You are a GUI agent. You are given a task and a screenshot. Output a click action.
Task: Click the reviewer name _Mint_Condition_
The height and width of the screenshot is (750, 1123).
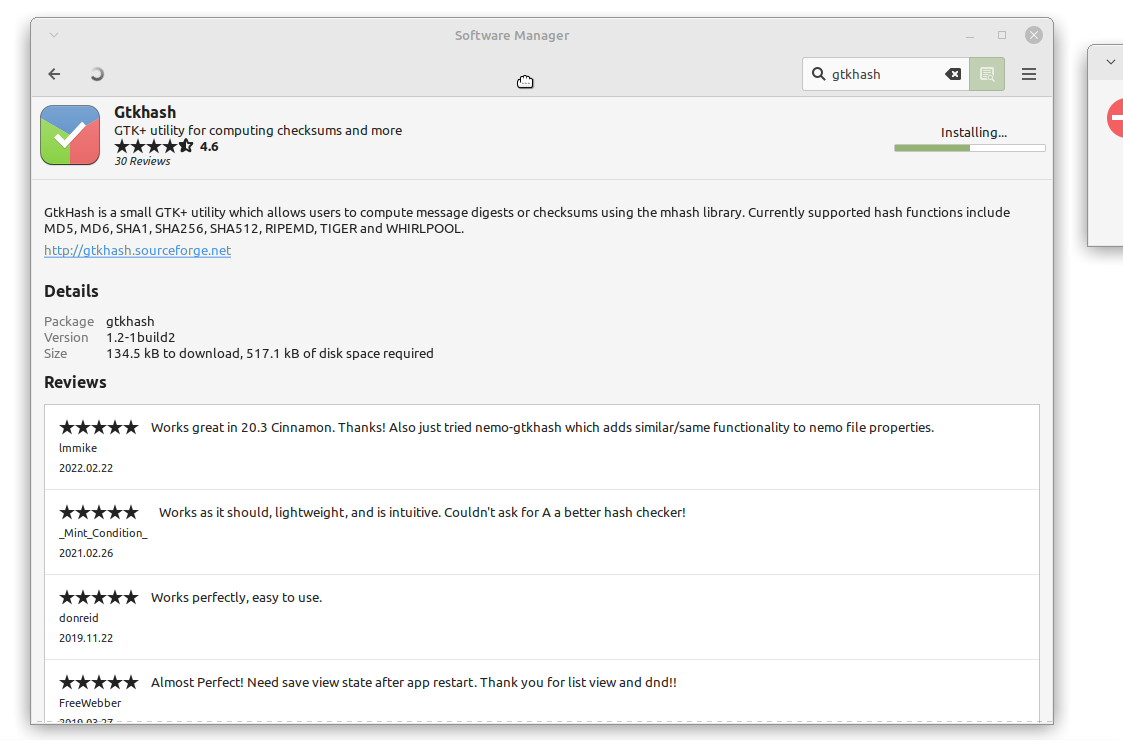(103, 533)
